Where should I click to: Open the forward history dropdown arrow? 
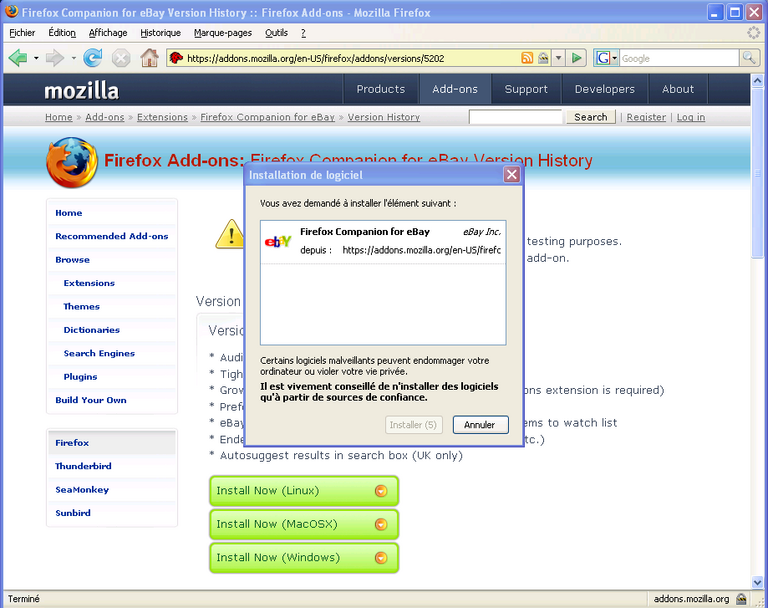tap(73, 58)
